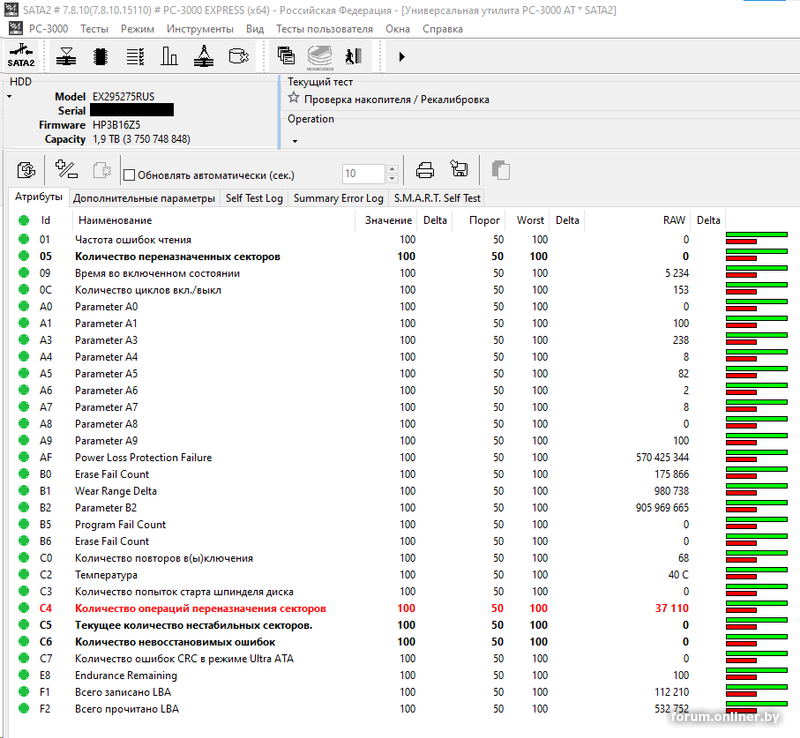Sort by the 'RAW' column header
The height and width of the screenshot is (738, 800).
[673, 220]
